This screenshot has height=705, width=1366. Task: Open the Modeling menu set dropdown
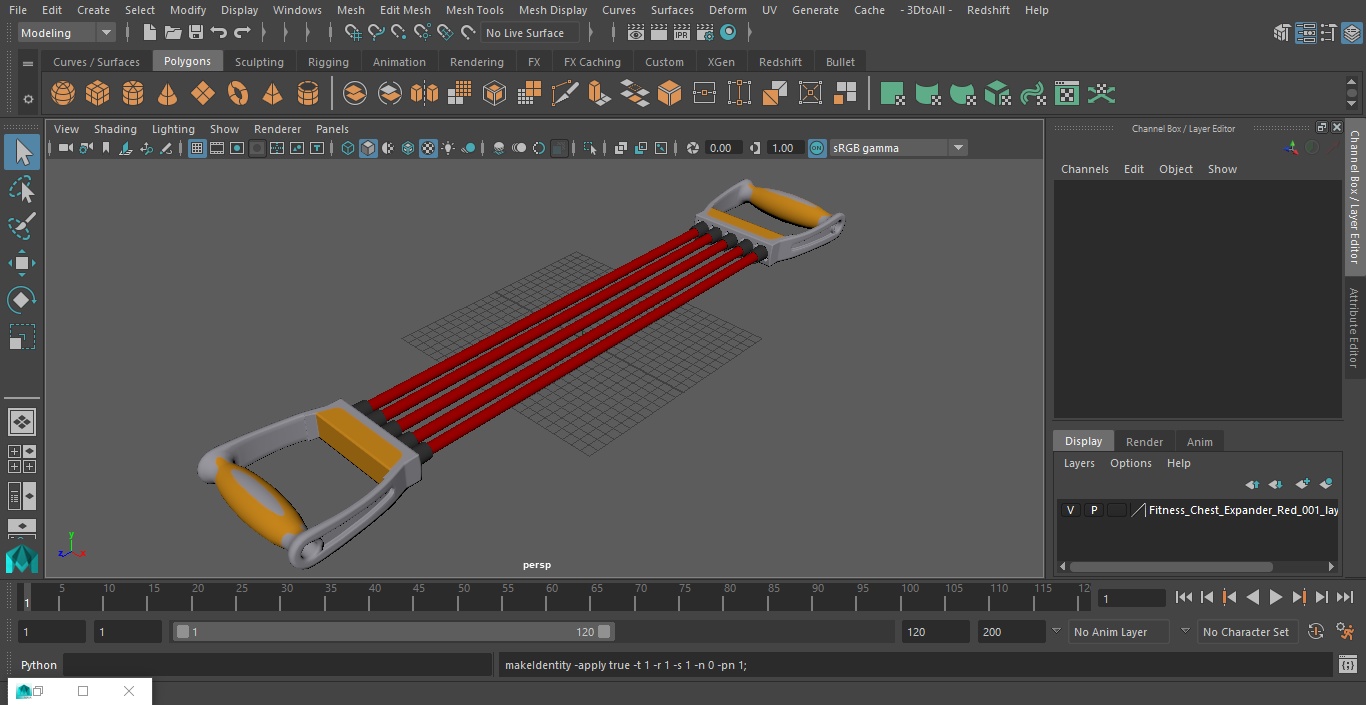[x=67, y=33]
